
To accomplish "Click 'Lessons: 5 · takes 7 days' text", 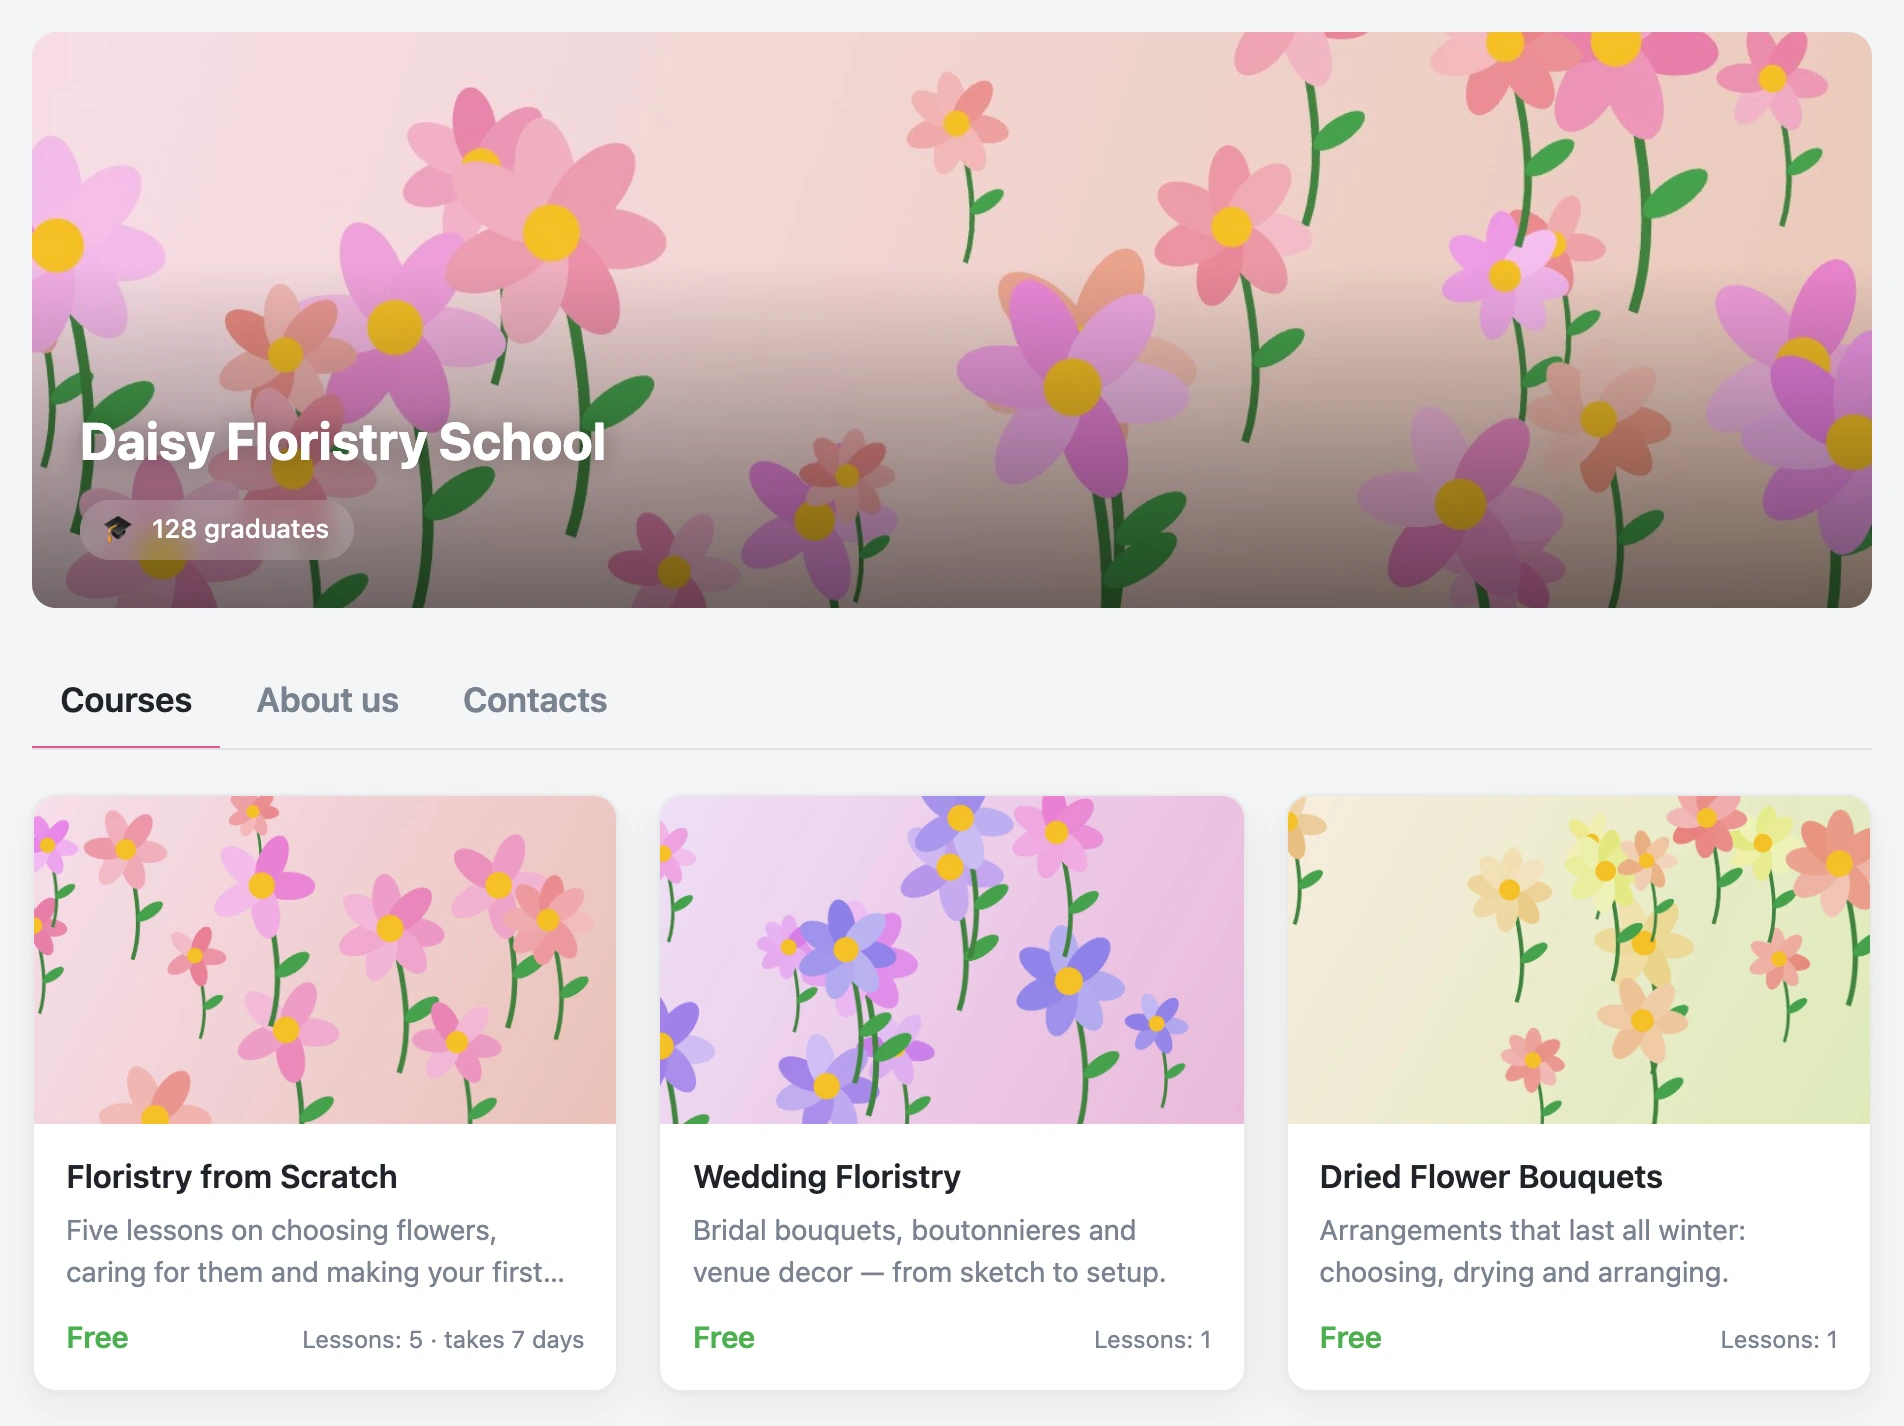I will click(x=443, y=1340).
